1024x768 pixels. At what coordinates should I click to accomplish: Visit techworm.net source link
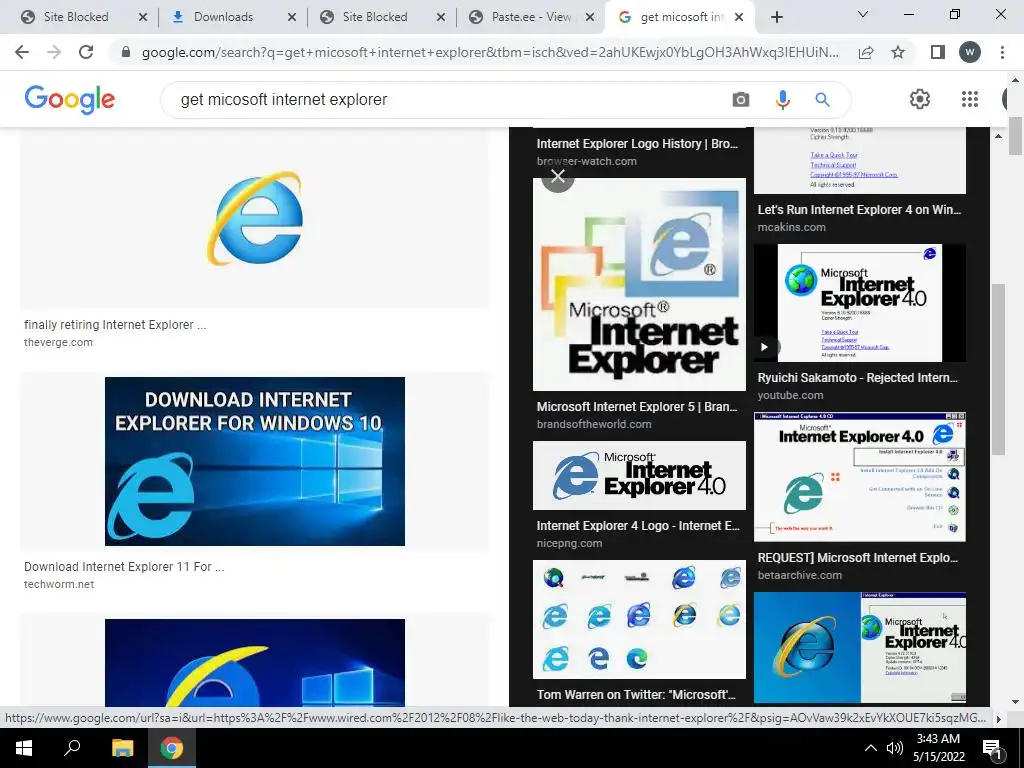[59, 584]
